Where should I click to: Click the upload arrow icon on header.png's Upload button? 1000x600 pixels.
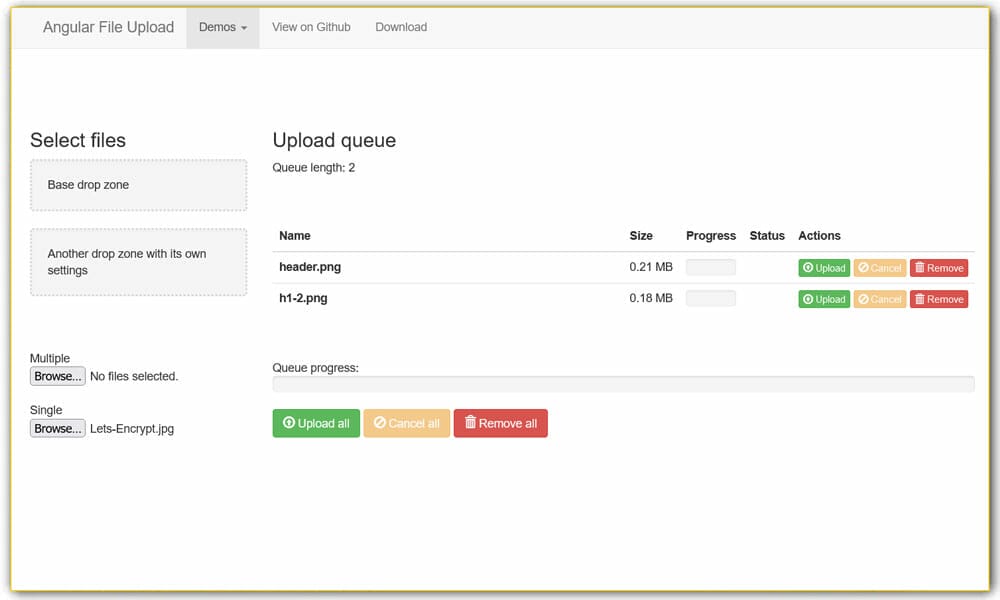coord(808,267)
